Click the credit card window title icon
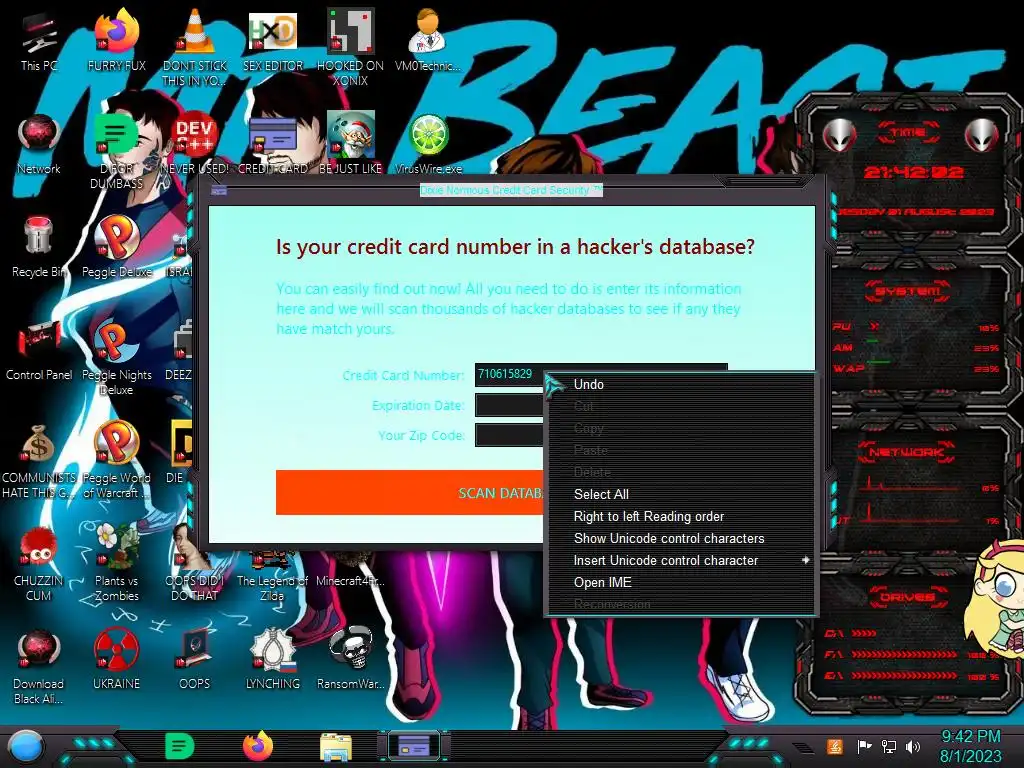Screen dimensions: 1024x768 coord(219,191)
